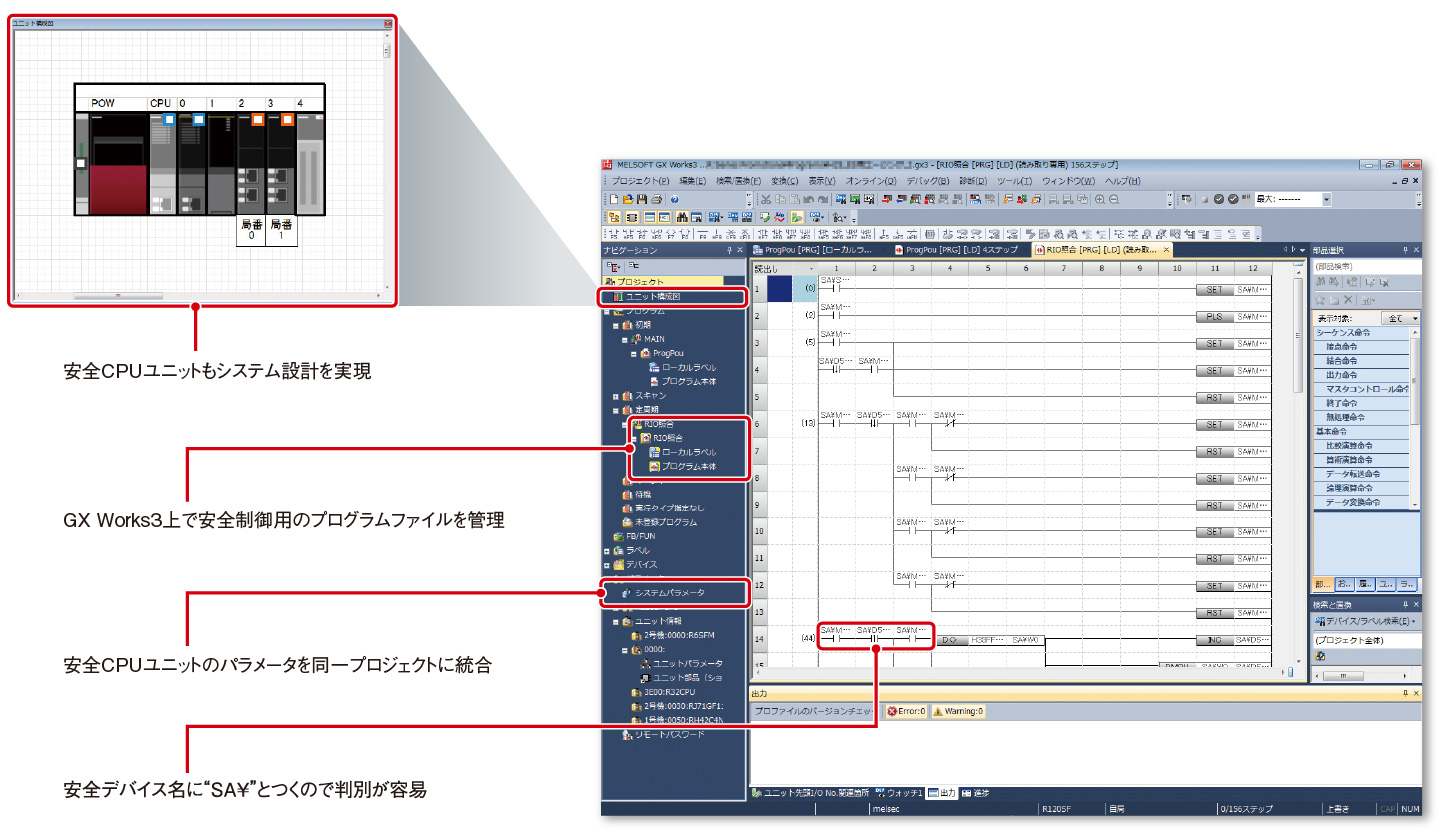Toggle the second highlighted docking window icon
Viewport: 1440px width, 840px height.
[632, 218]
